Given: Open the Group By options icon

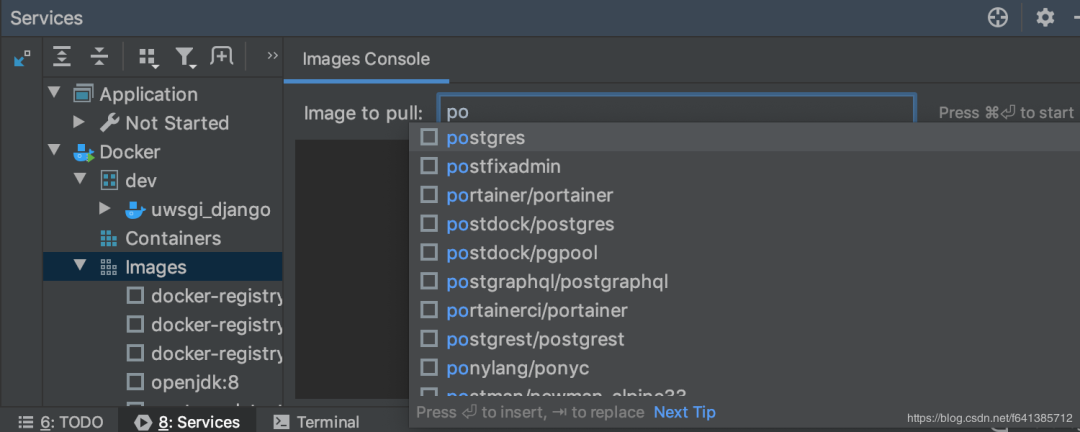Looking at the screenshot, I should tap(148, 58).
